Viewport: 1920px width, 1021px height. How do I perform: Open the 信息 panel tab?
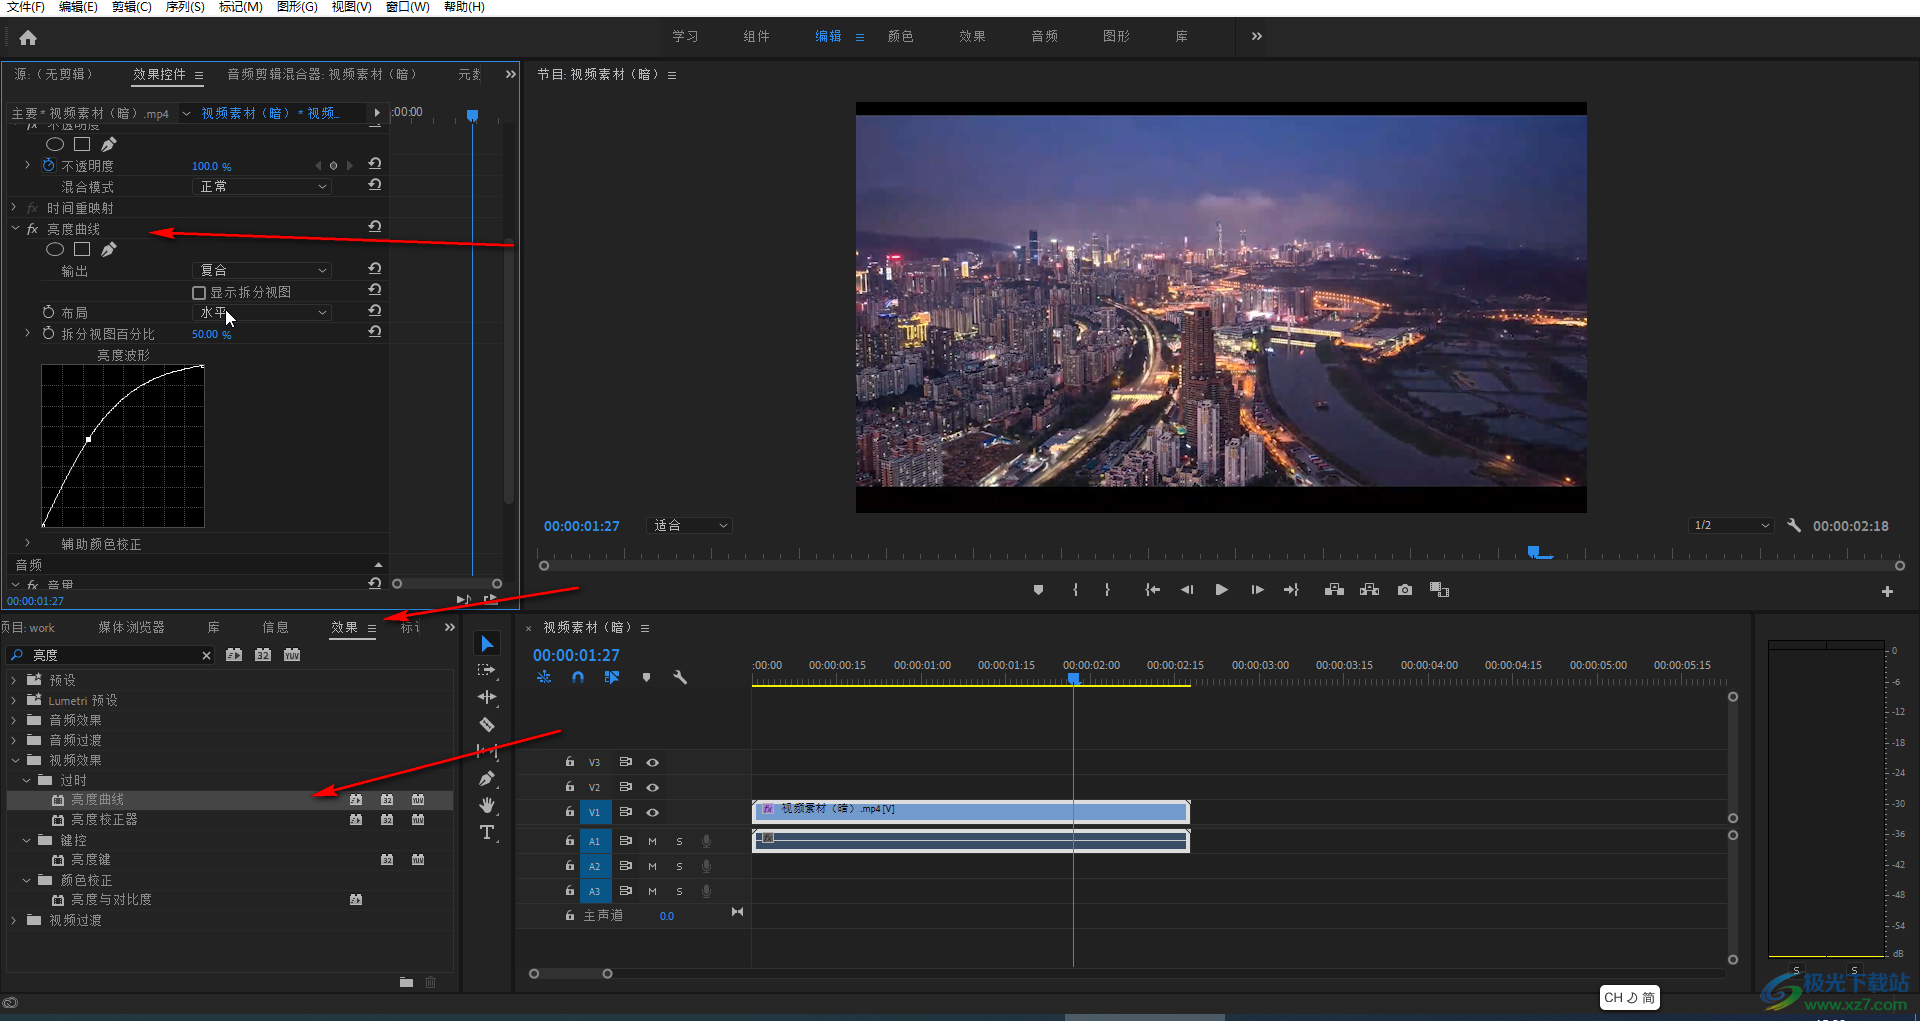pyautogui.click(x=275, y=627)
